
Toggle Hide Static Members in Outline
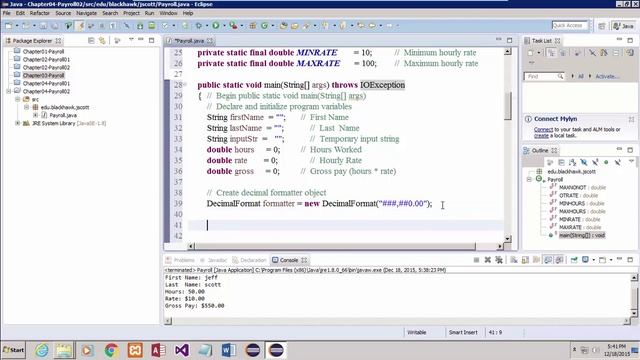(x=595, y=162)
